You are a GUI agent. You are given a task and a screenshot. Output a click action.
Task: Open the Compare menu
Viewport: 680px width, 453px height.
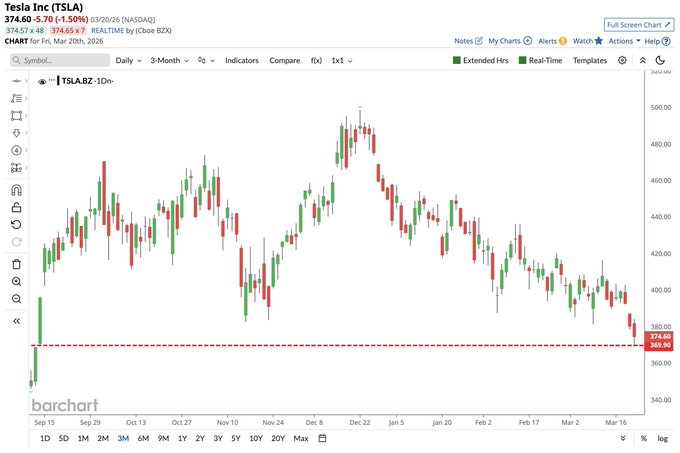pos(284,60)
